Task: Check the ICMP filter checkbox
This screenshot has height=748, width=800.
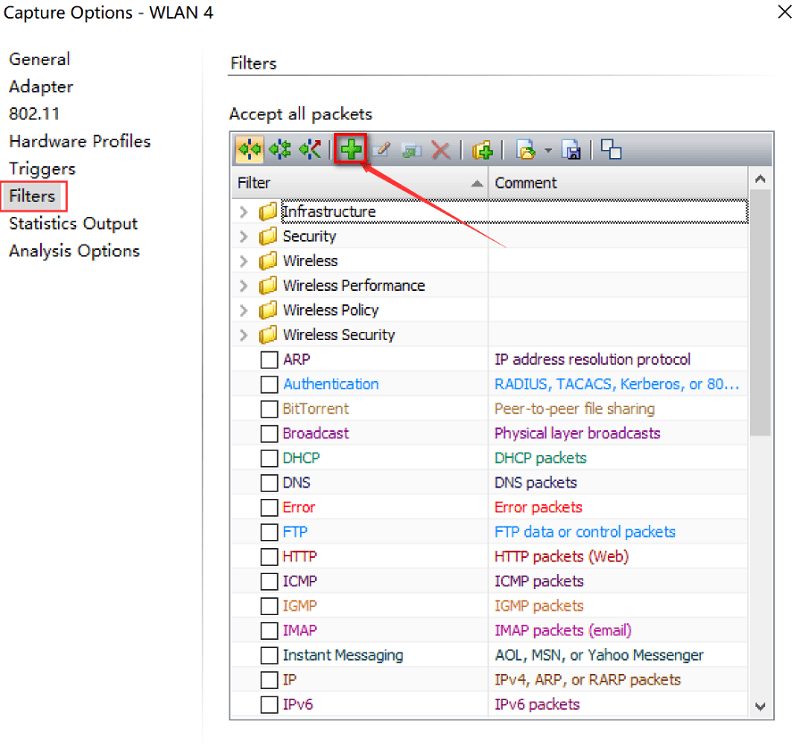Action: [269, 581]
